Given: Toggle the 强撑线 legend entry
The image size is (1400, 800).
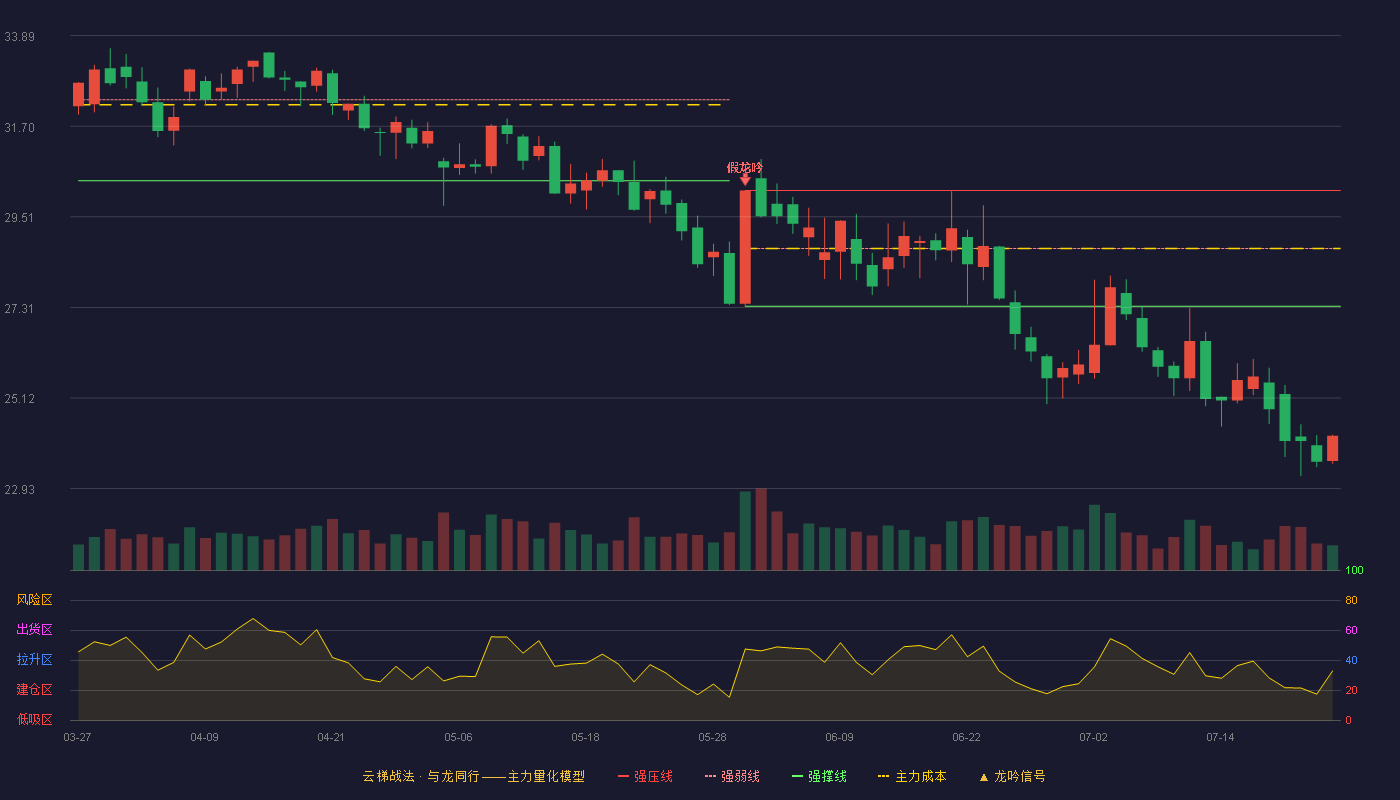Looking at the screenshot, I should 819,776.
